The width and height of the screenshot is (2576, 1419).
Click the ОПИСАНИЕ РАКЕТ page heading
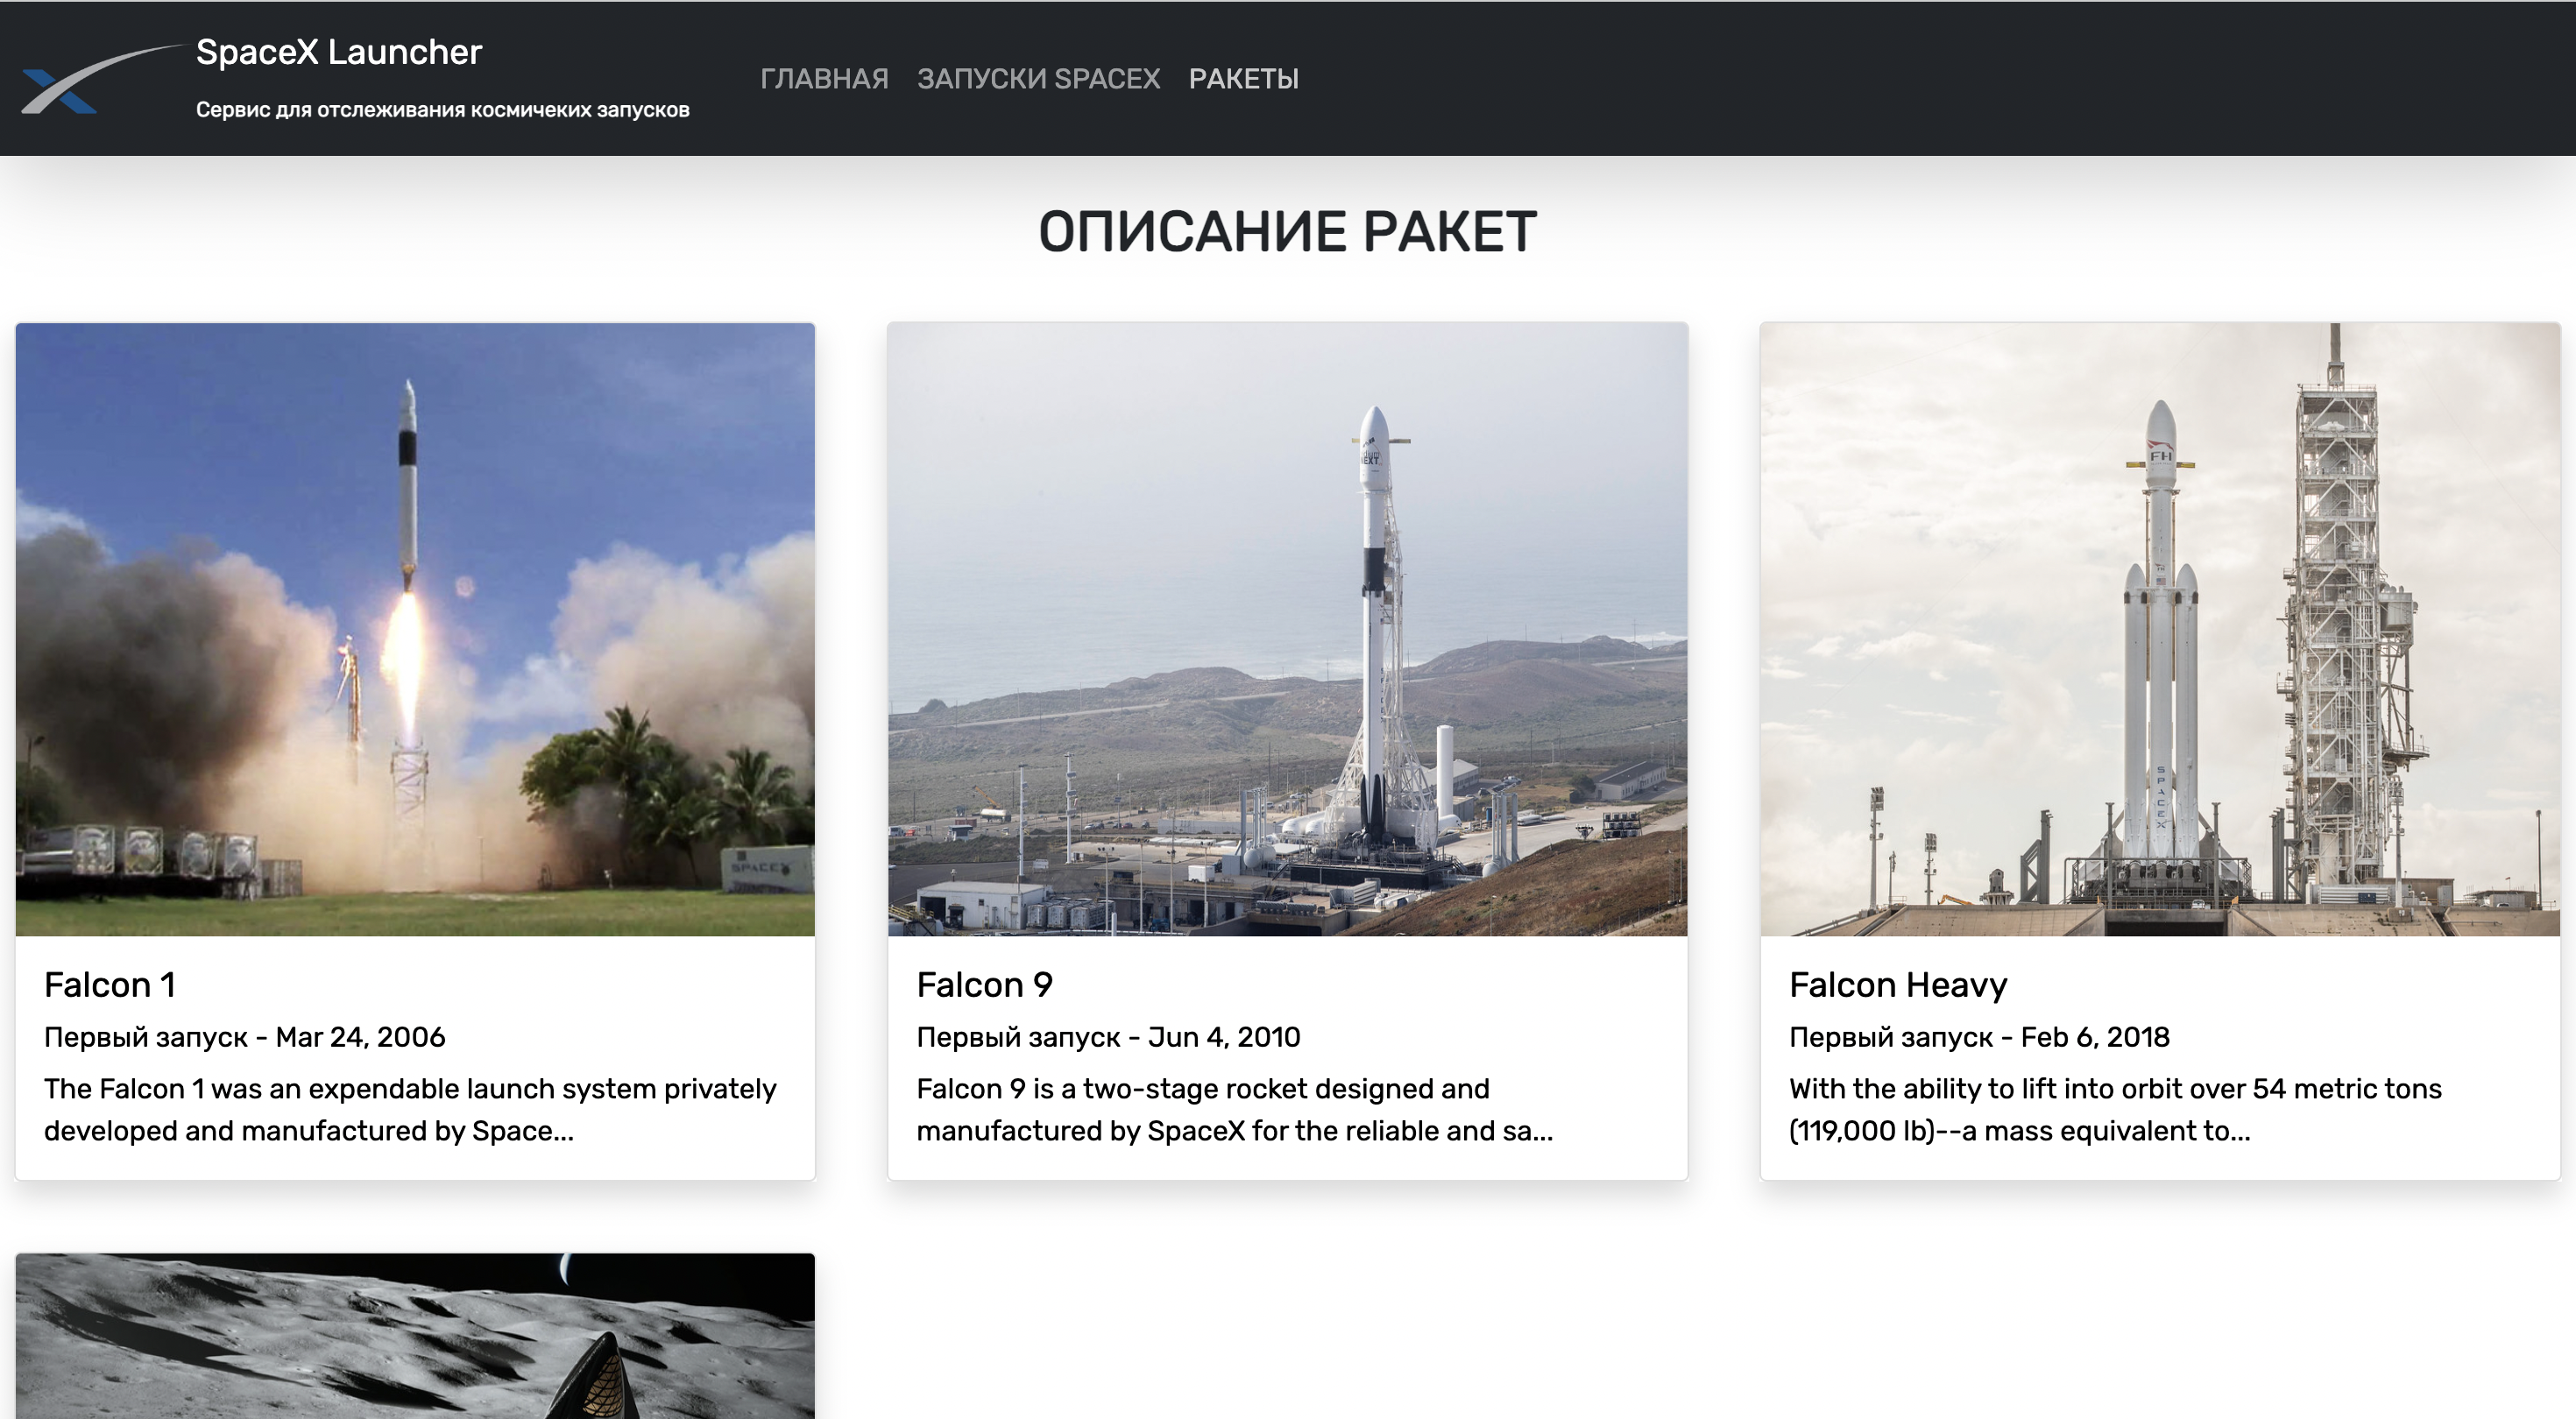pos(1287,232)
